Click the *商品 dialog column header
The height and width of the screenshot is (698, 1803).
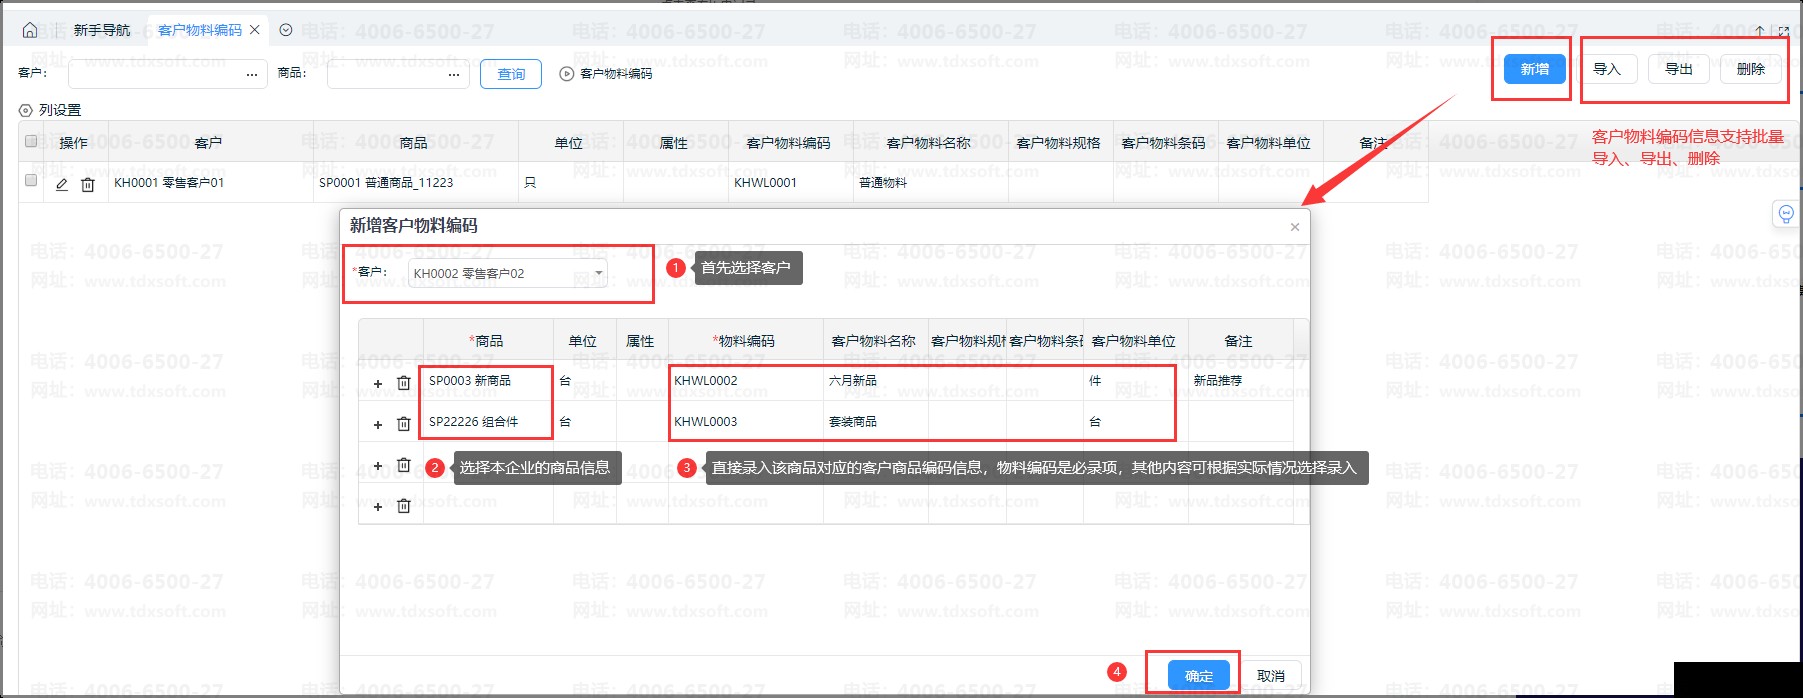[x=488, y=341]
